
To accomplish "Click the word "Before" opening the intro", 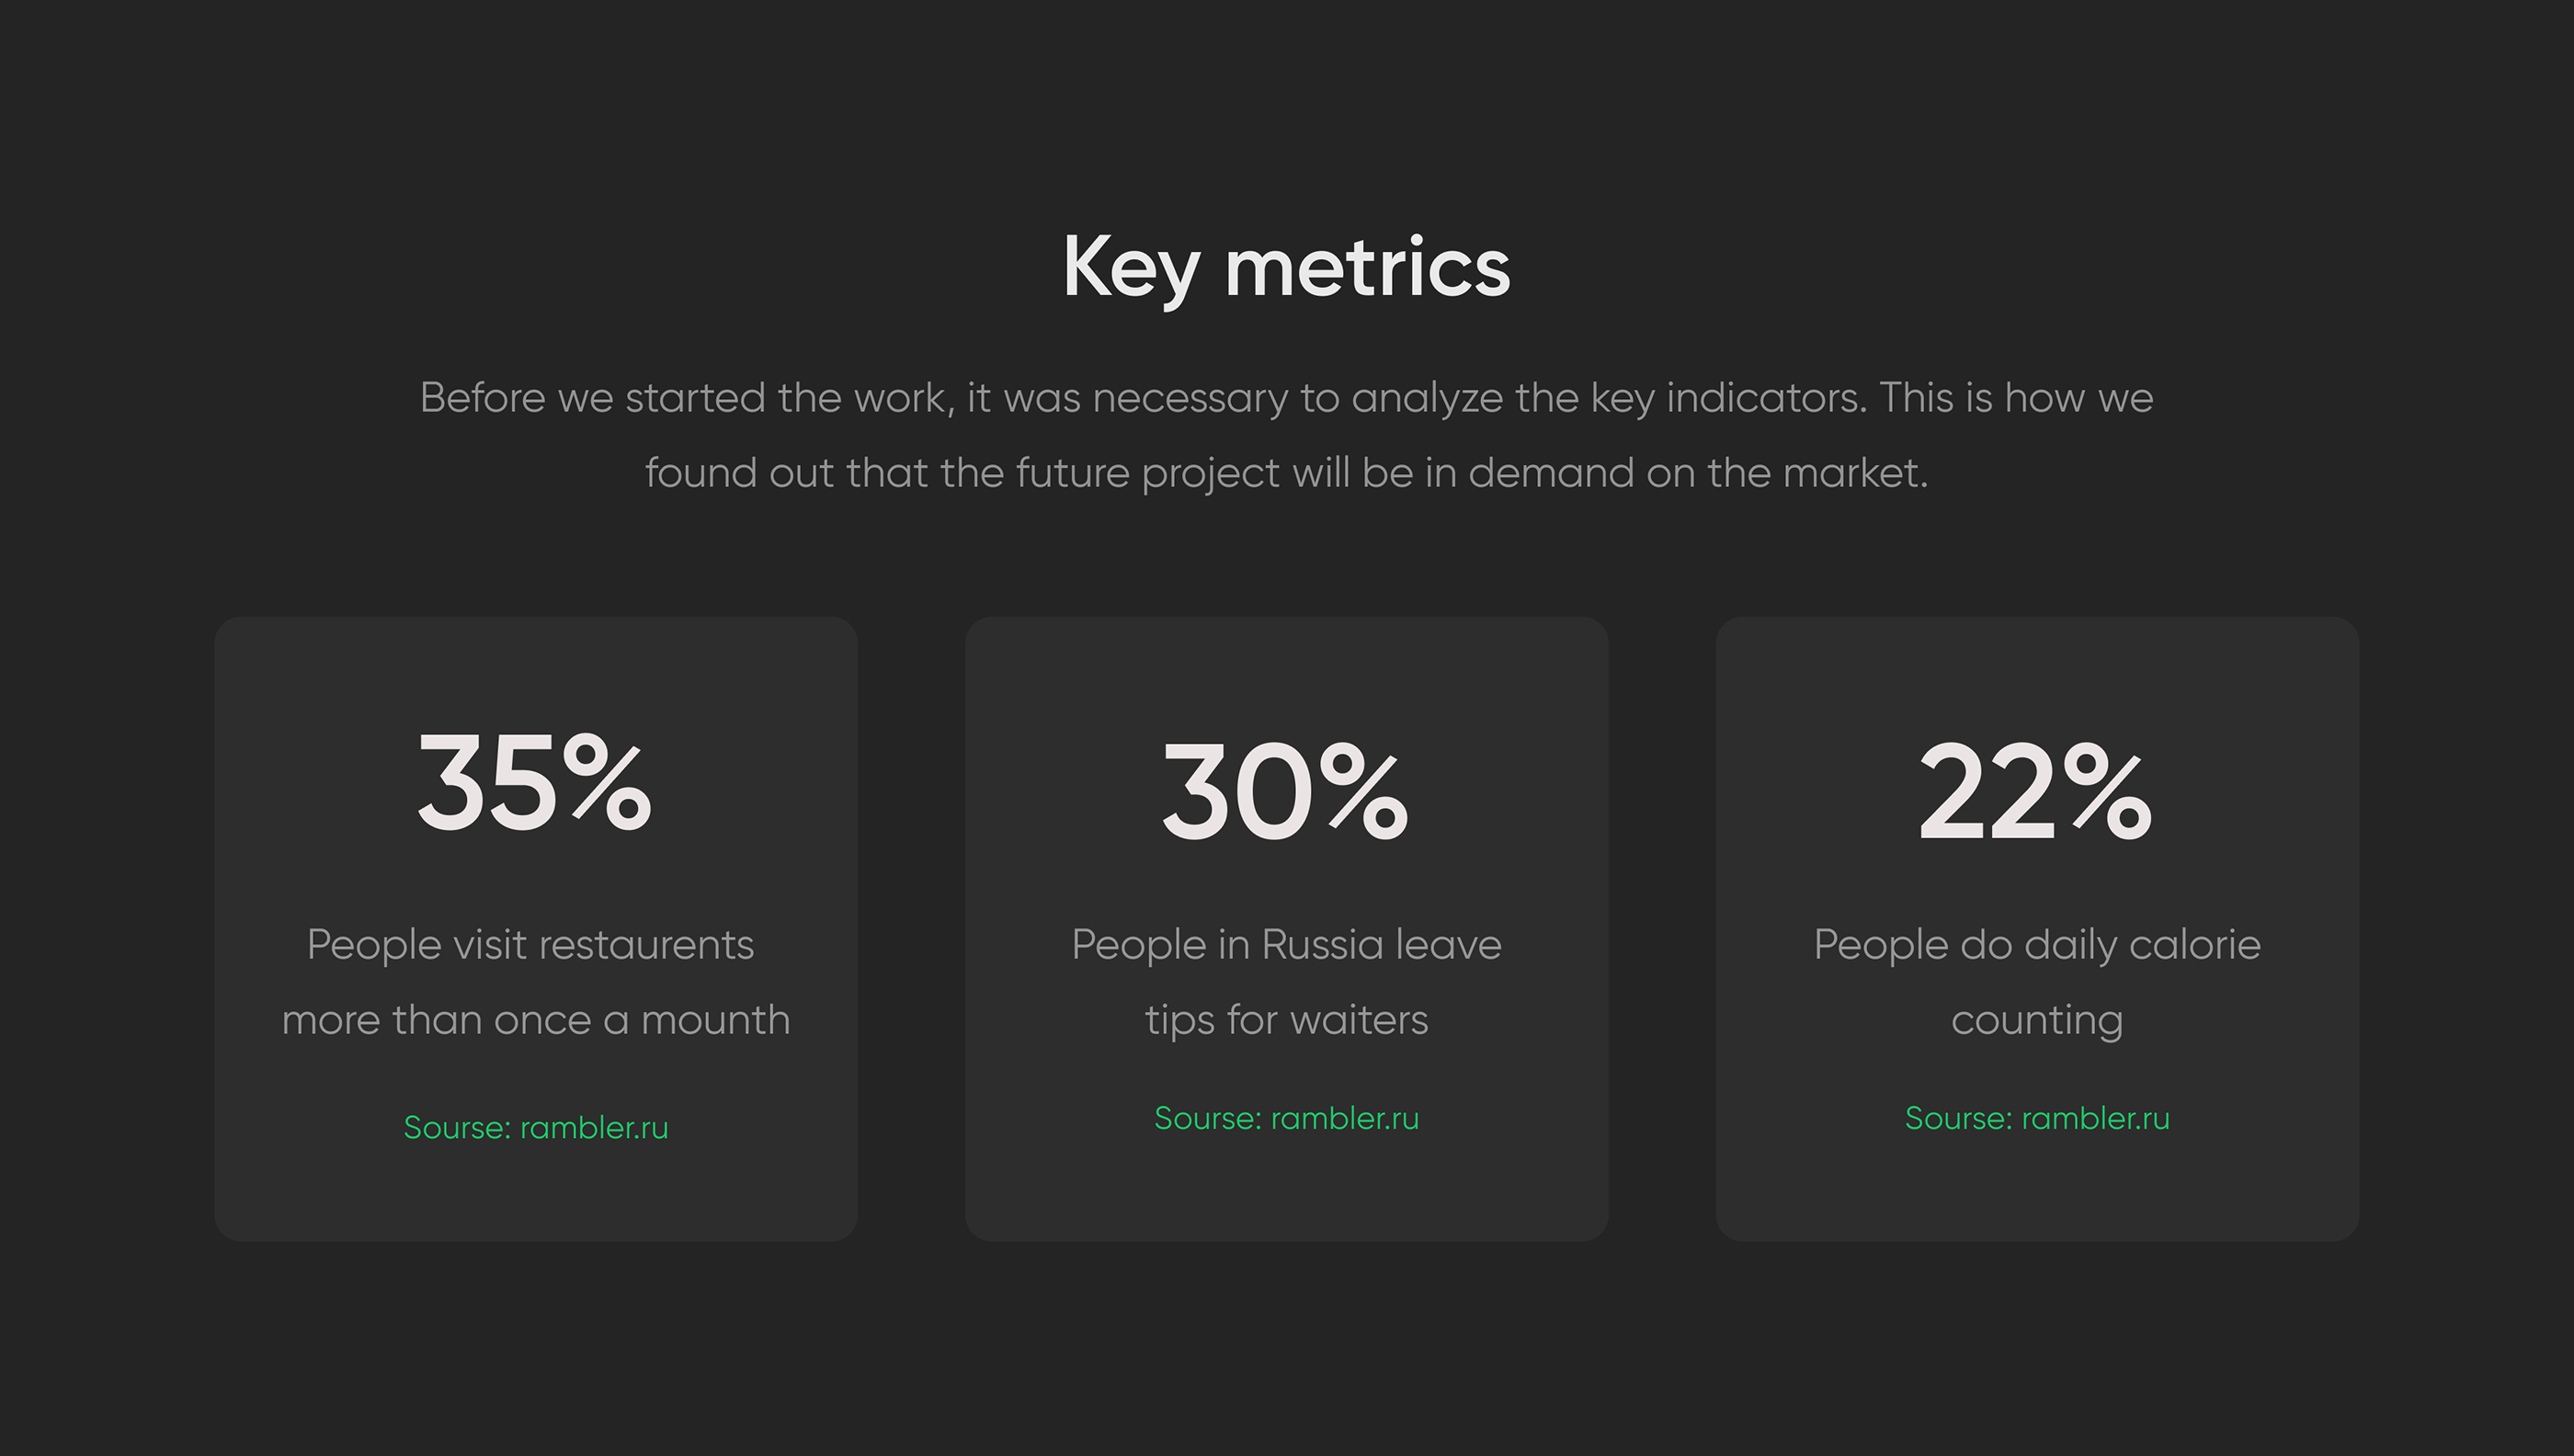I will click(x=482, y=398).
